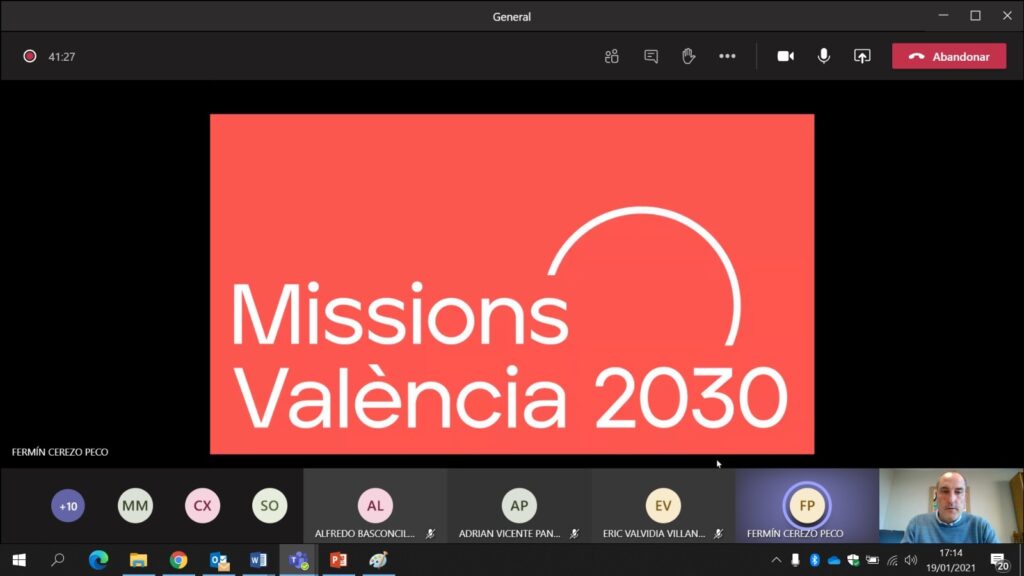Select the EV avatar of Eric Valvidia
The image size is (1024, 576).
[x=663, y=505]
